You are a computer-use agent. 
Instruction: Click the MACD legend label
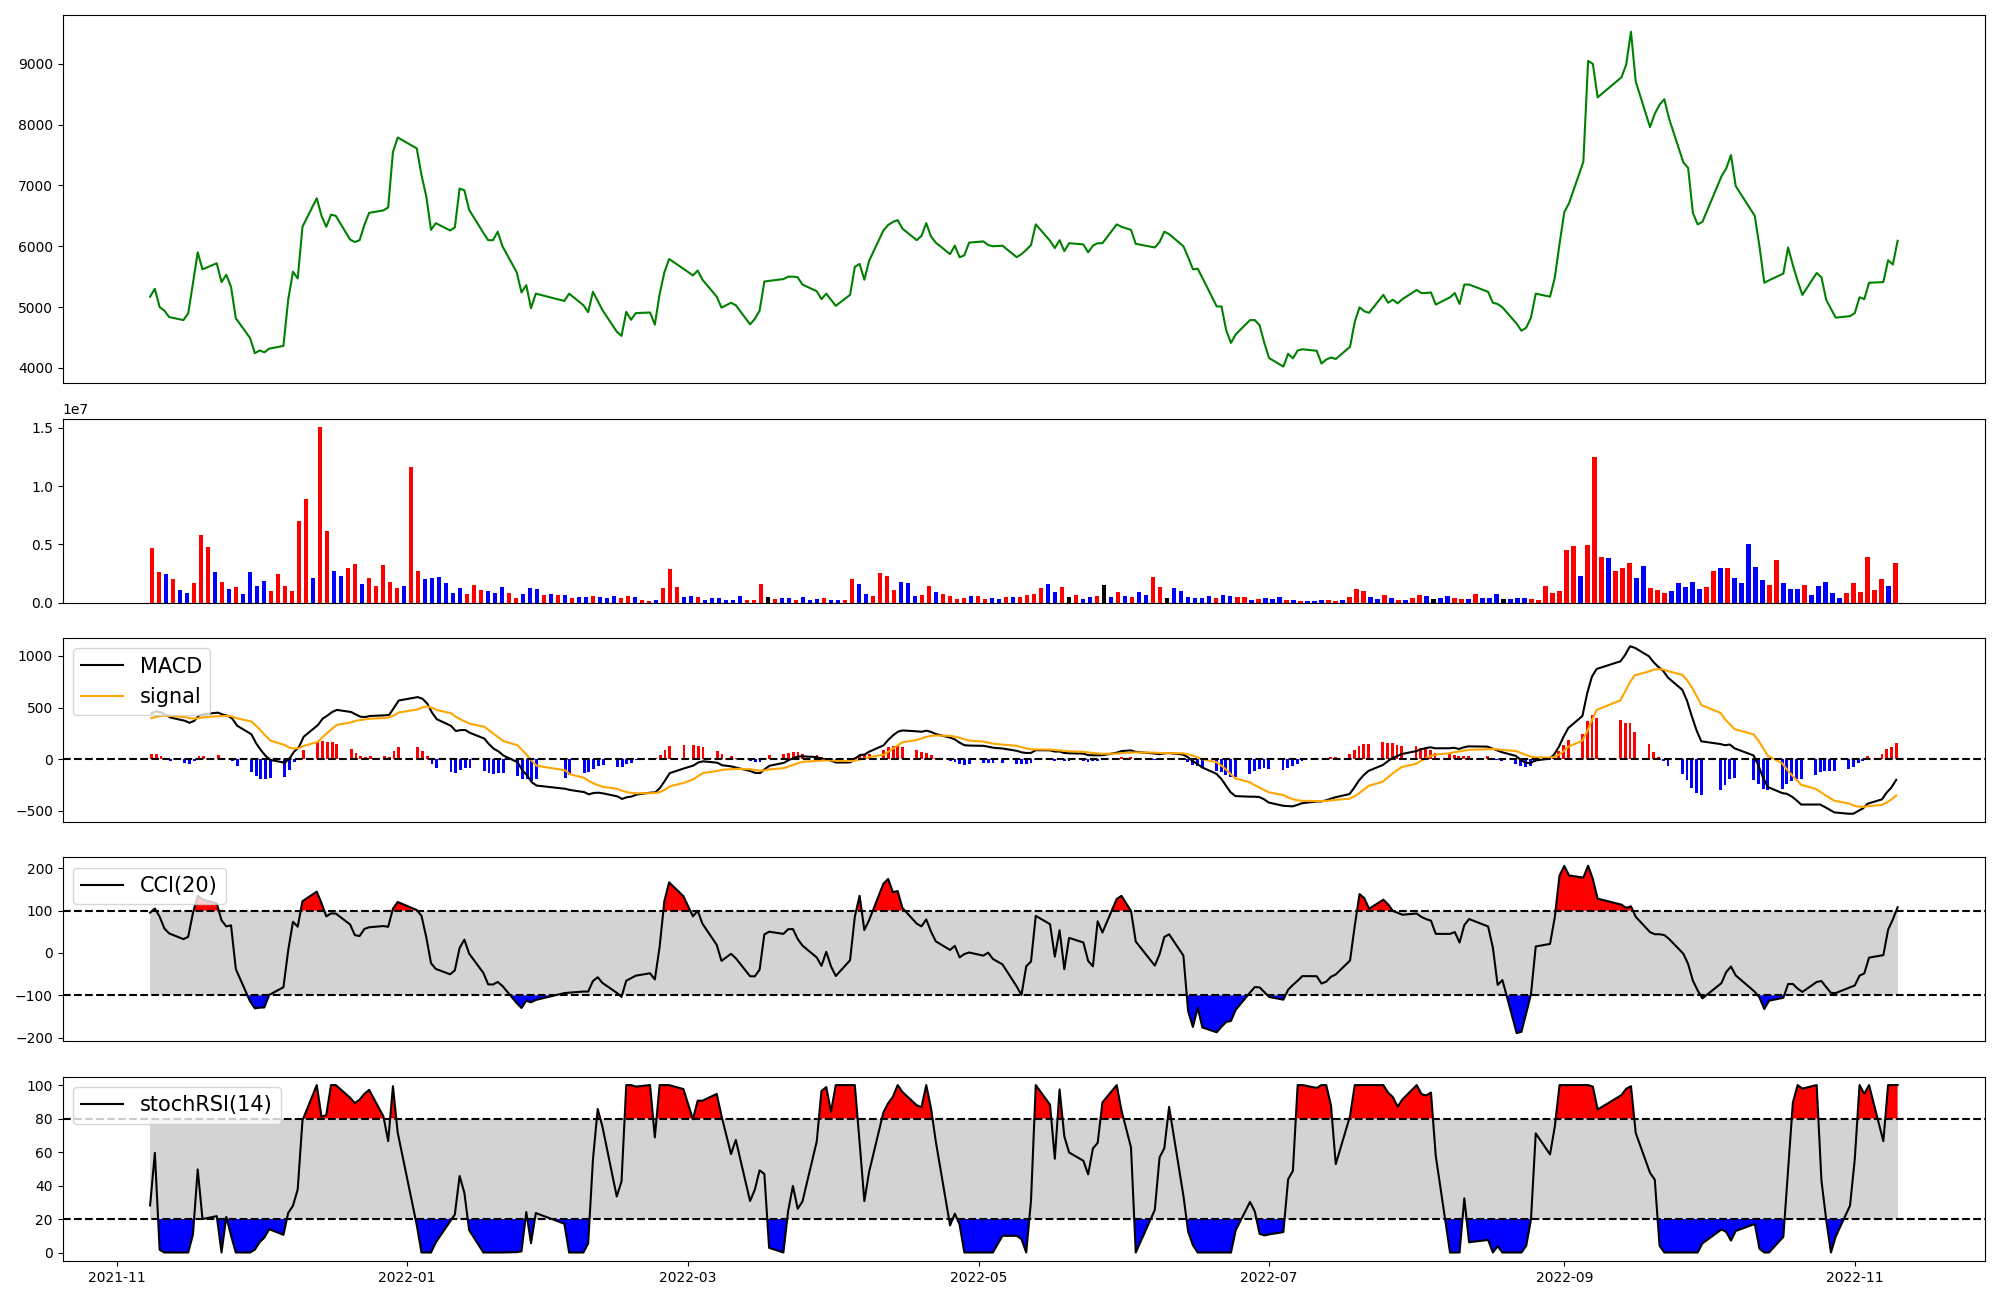coord(170,666)
